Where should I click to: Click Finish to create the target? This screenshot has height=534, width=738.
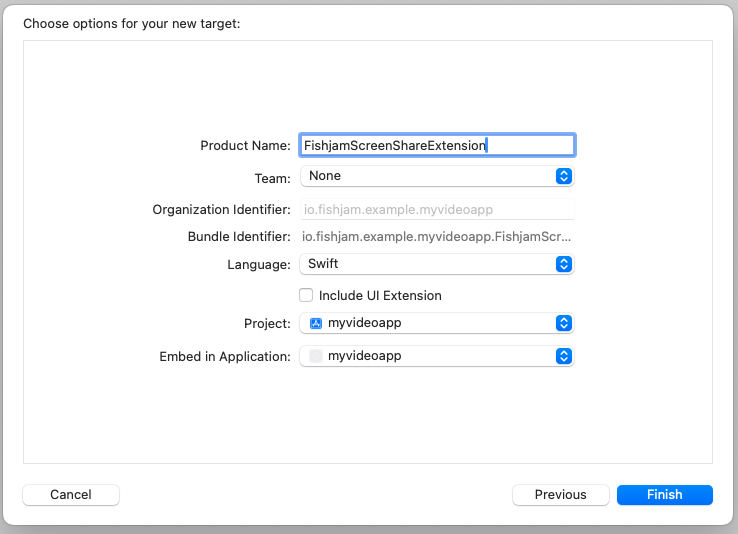[664, 495]
